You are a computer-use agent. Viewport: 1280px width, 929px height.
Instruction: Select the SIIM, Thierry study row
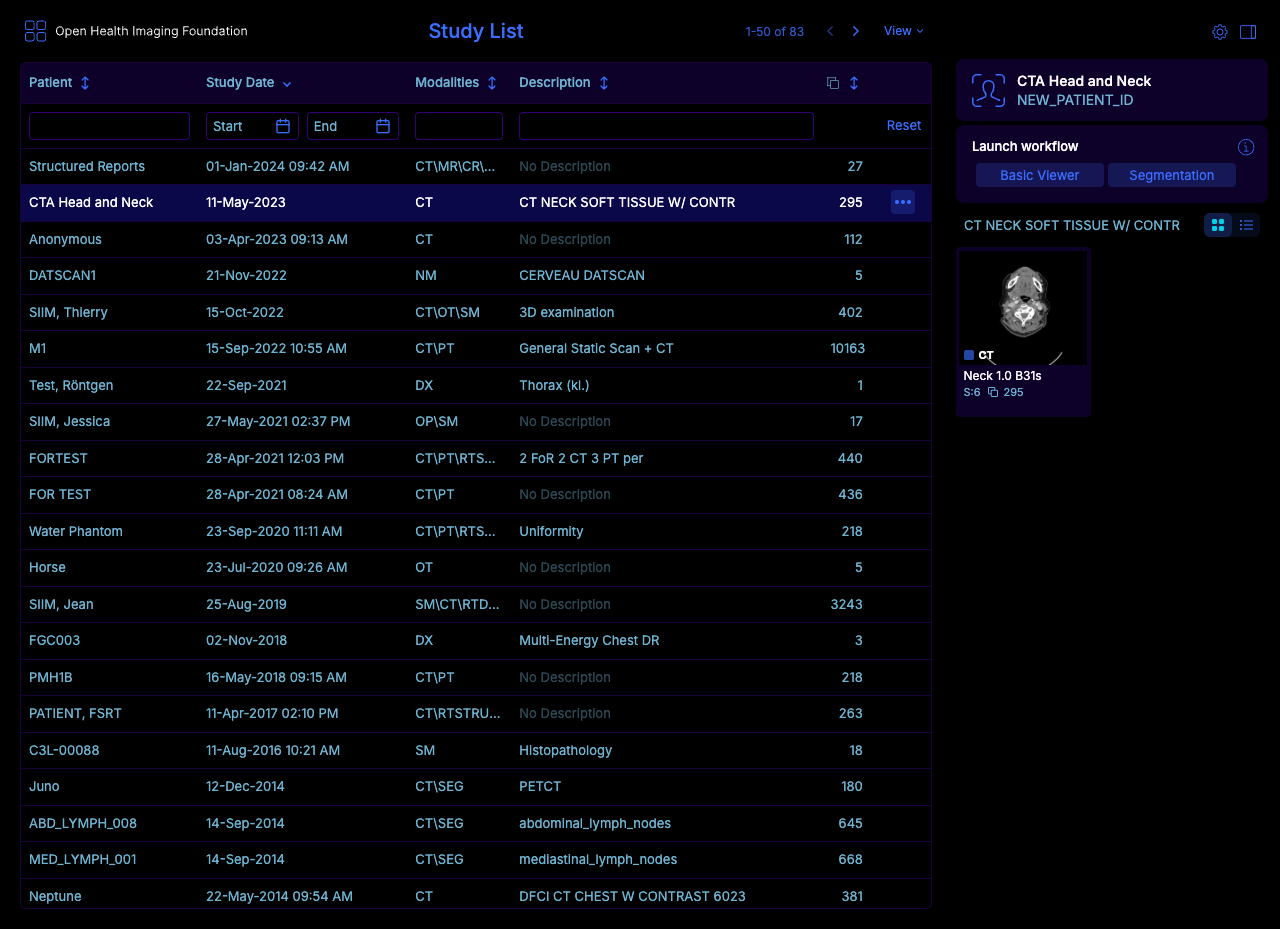pyautogui.click(x=475, y=312)
